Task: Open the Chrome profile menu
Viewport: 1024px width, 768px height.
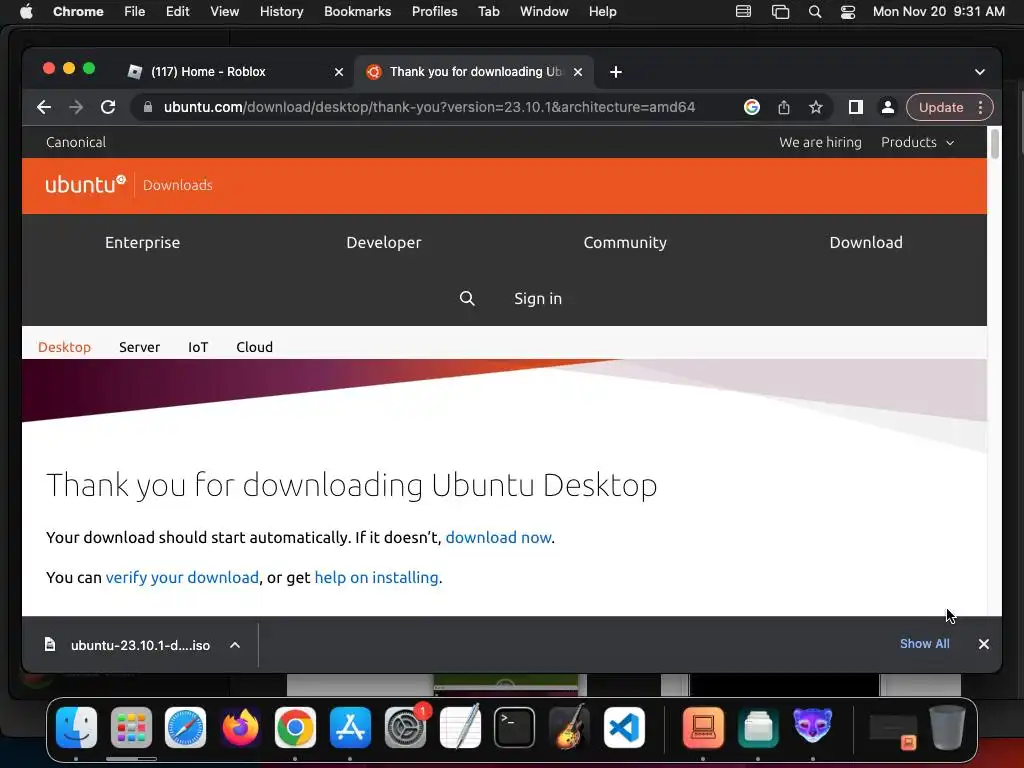Action: [x=888, y=107]
